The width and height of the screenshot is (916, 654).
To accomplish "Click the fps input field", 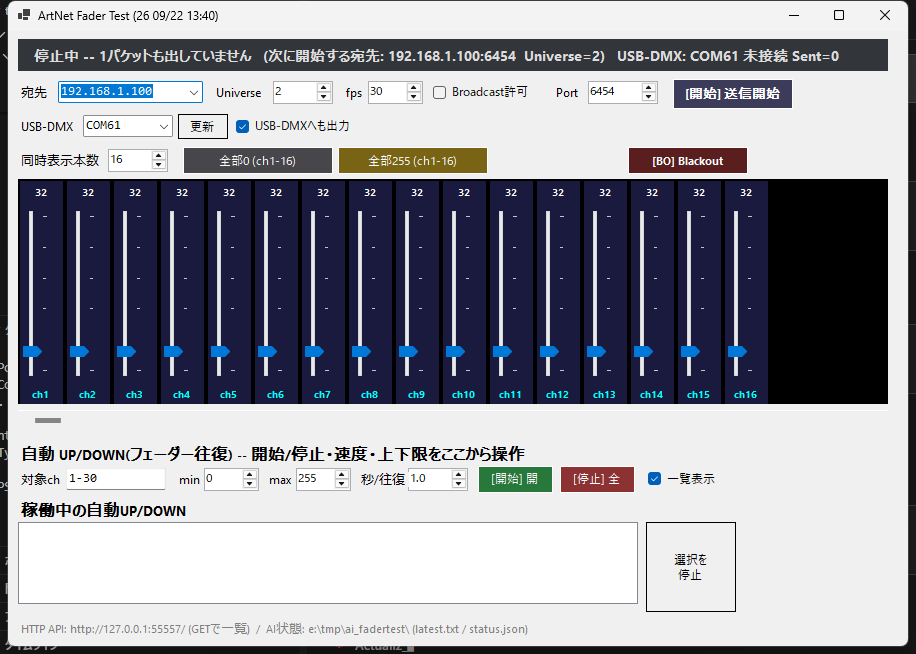I will (387, 92).
